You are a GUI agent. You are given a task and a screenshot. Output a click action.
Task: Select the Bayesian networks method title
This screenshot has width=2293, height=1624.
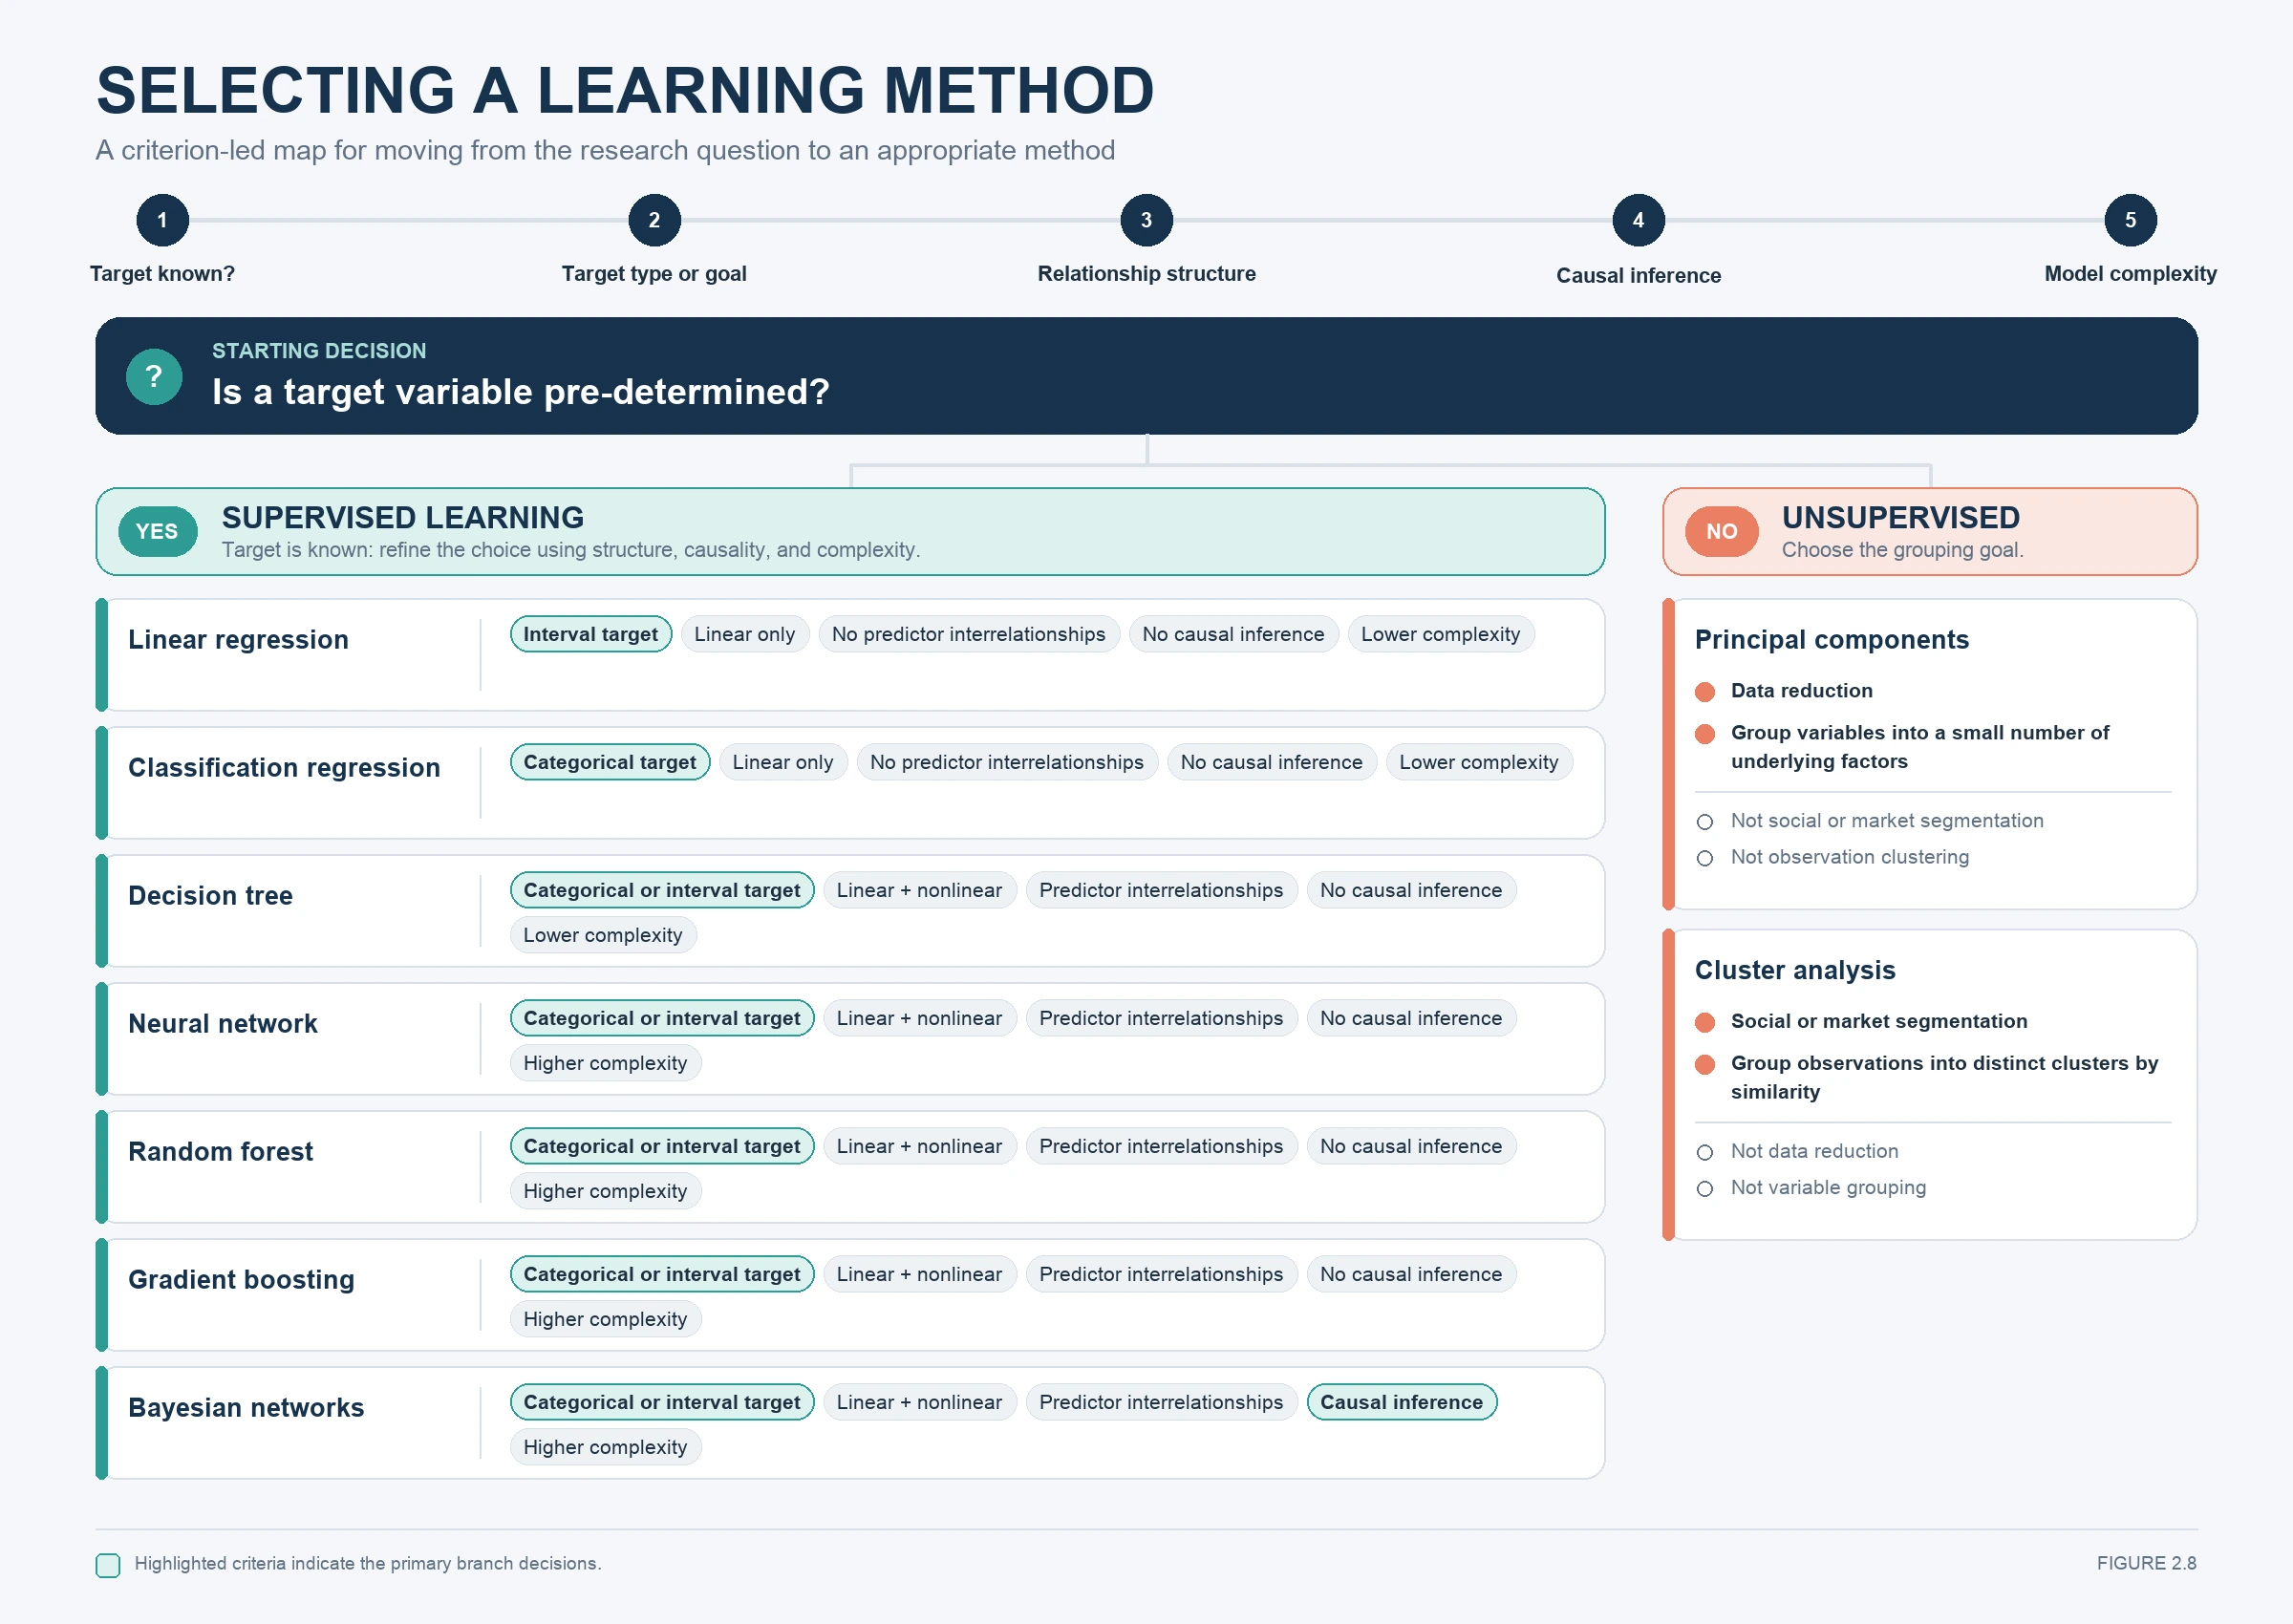click(x=246, y=1408)
